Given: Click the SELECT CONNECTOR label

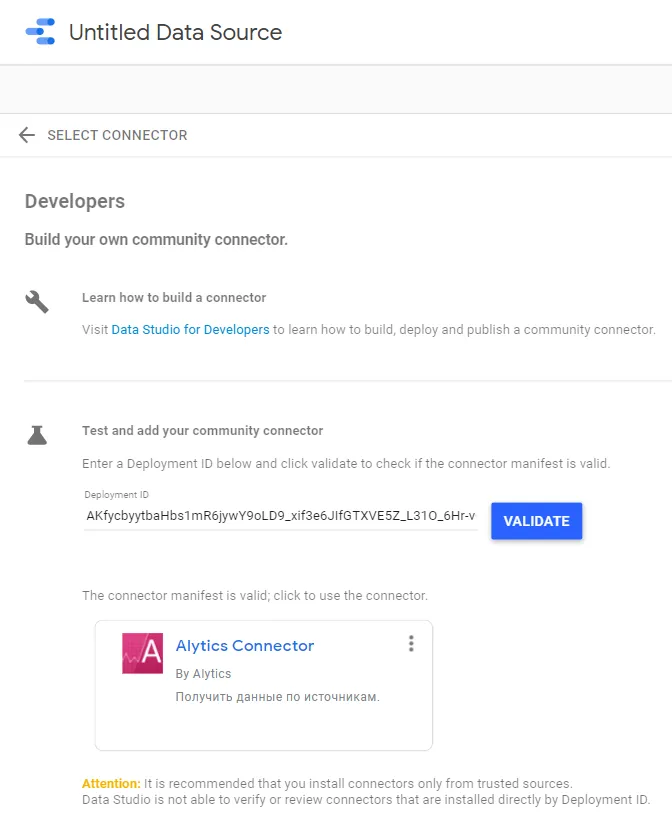Looking at the screenshot, I should 117,135.
